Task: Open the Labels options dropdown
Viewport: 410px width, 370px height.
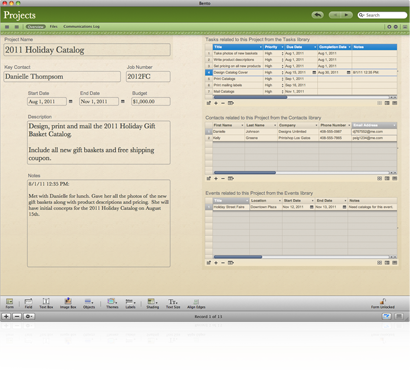Action: (x=130, y=303)
